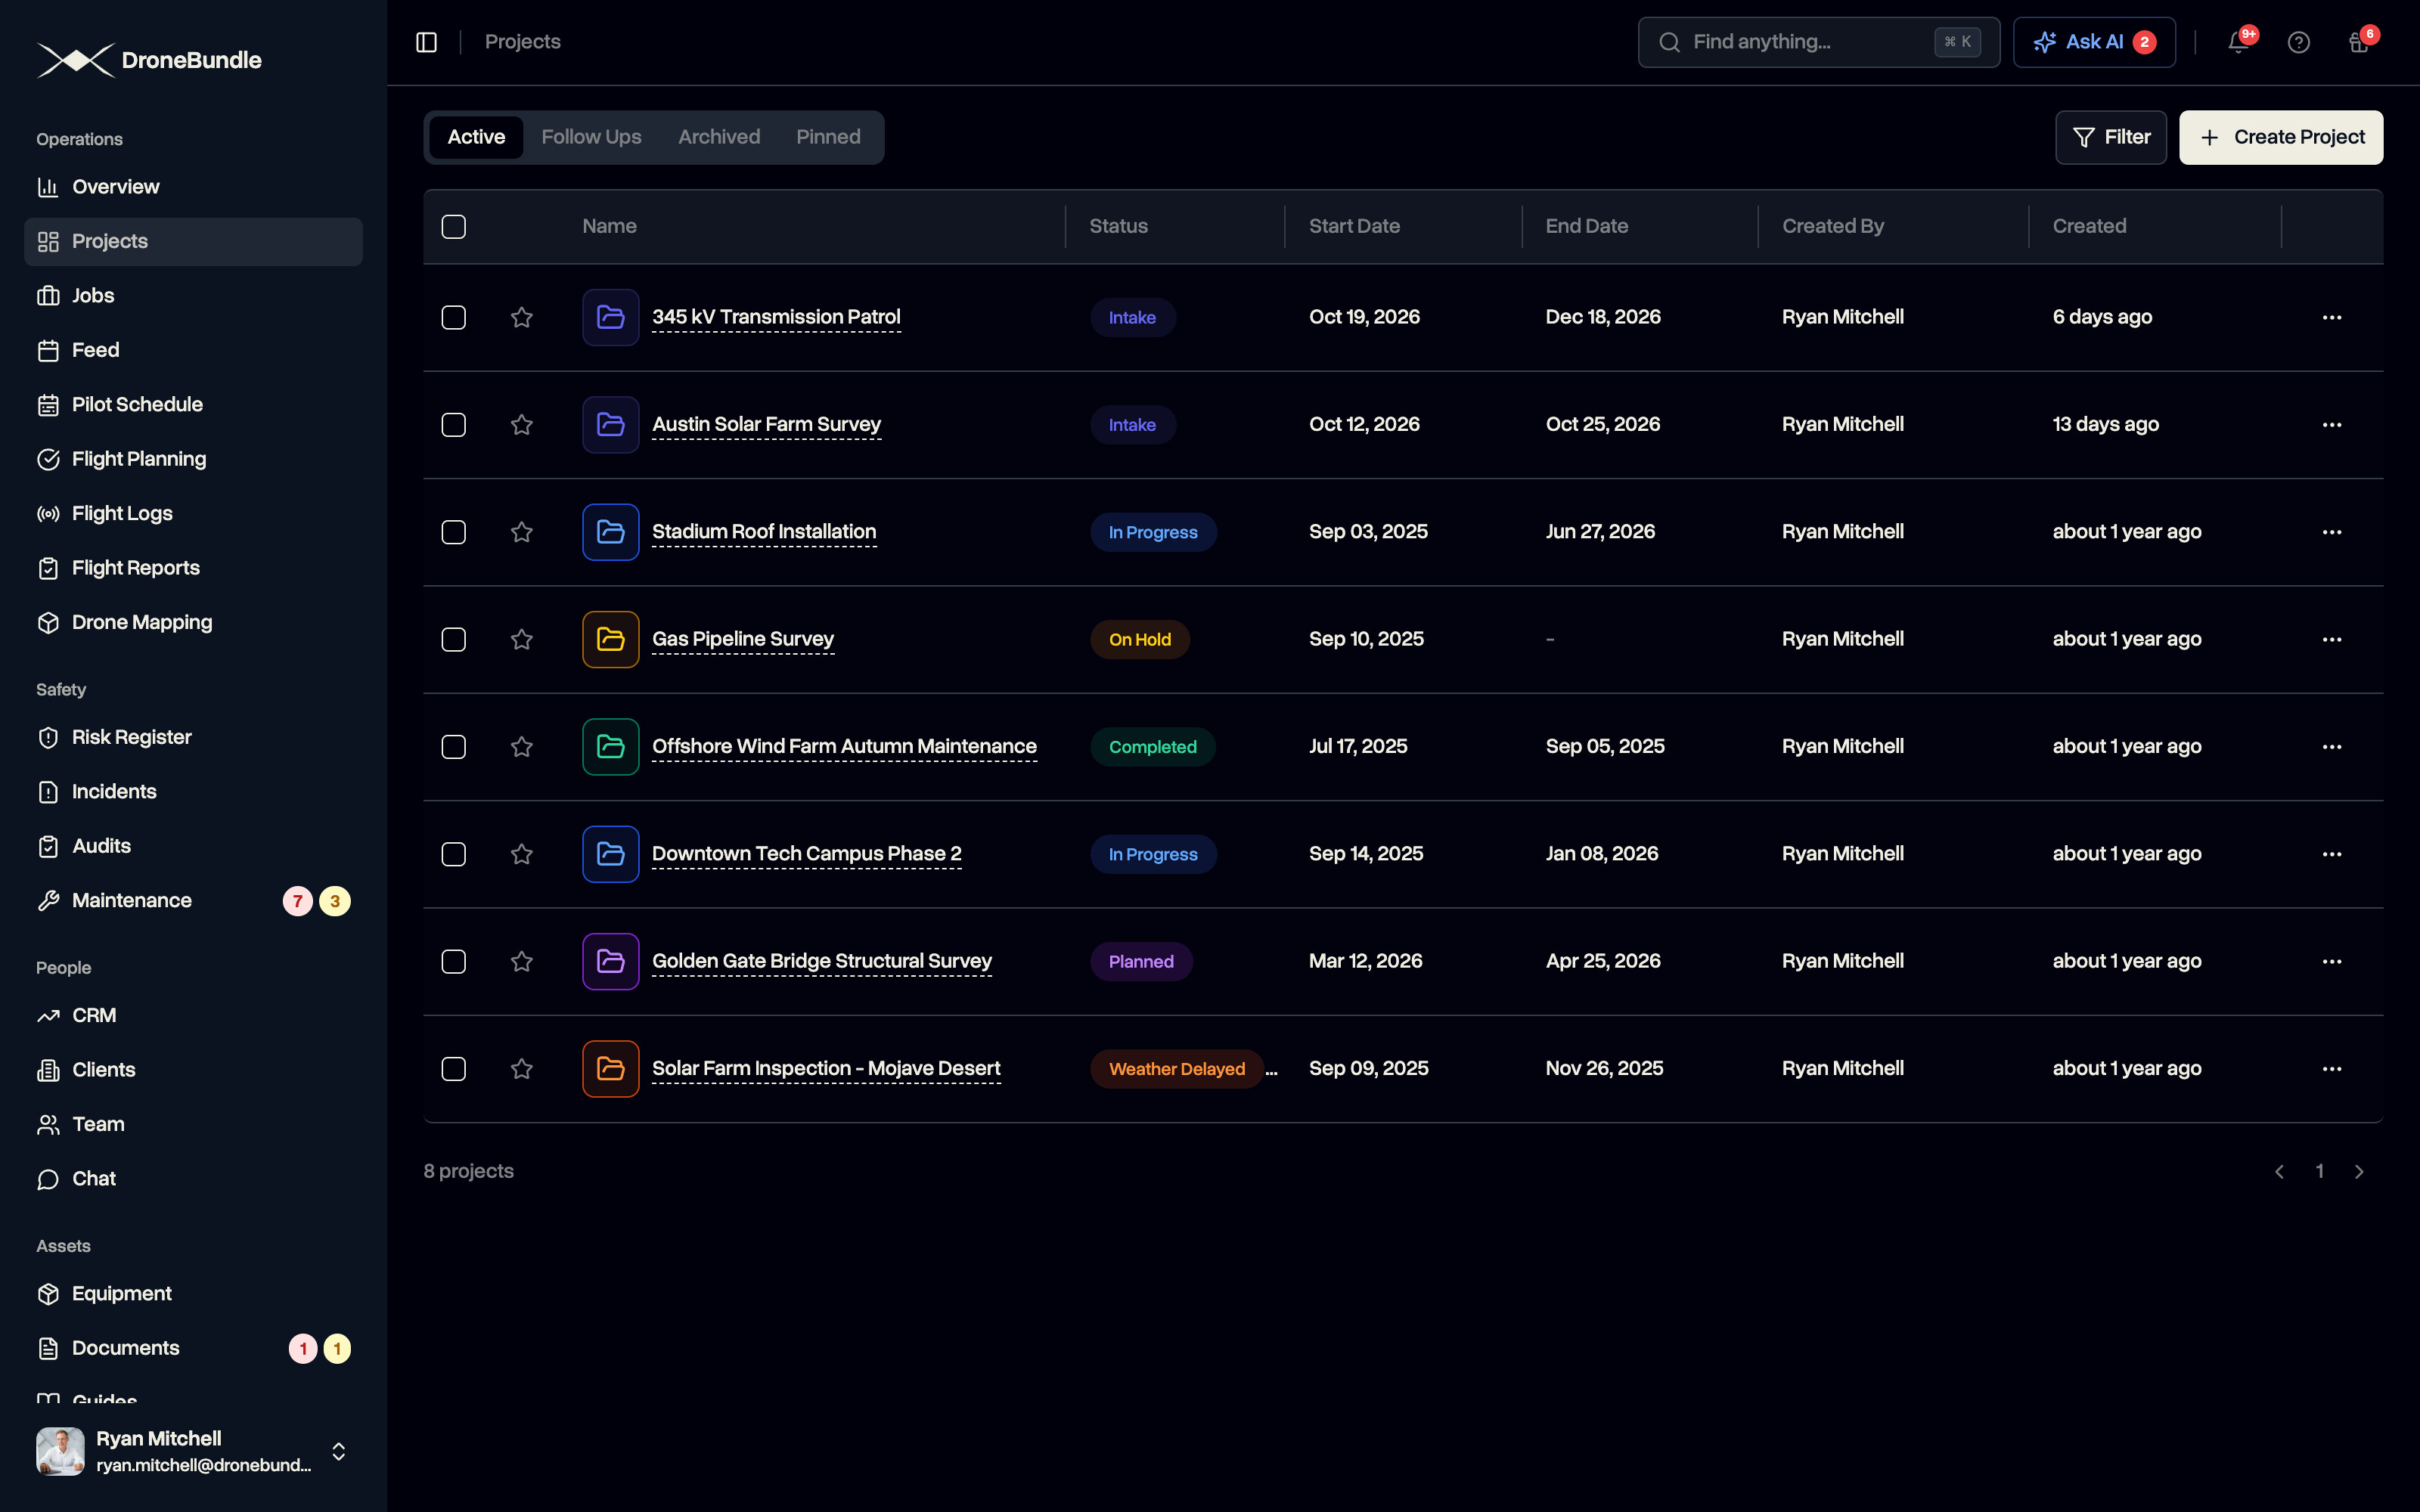Toggle the sidebar panel icon

click(x=426, y=42)
